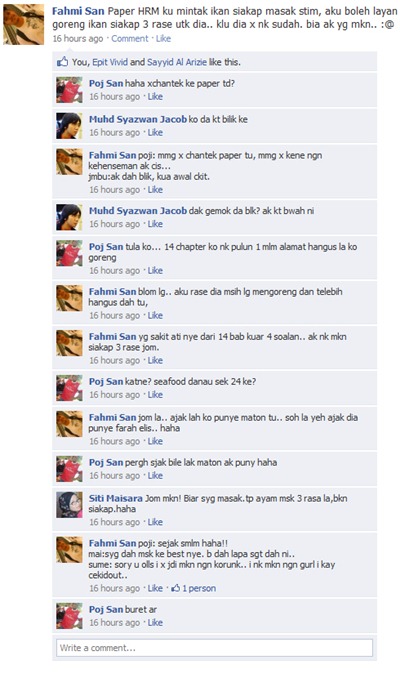
Task: Like Poj San's 'haha xchantek ke paper td?' comment
Action: point(155,96)
